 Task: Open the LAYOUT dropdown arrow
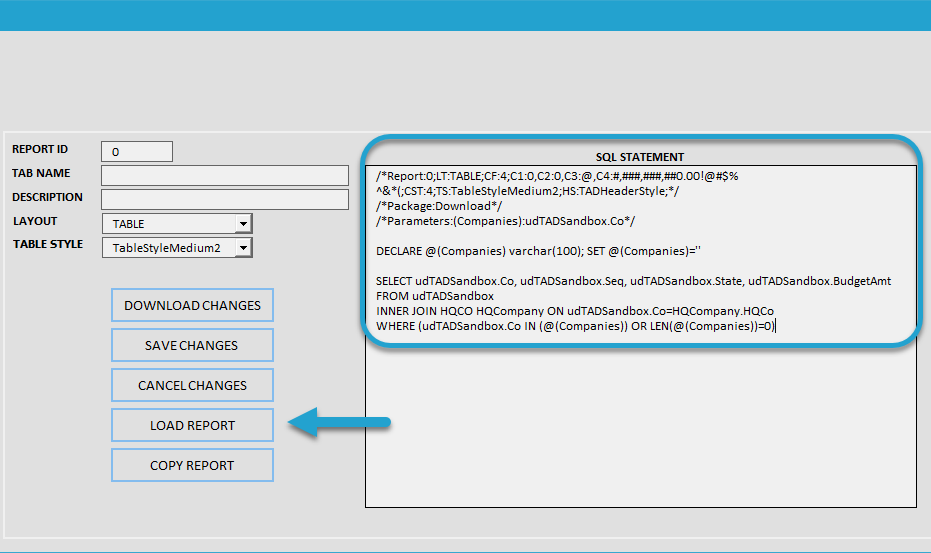point(243,224)
